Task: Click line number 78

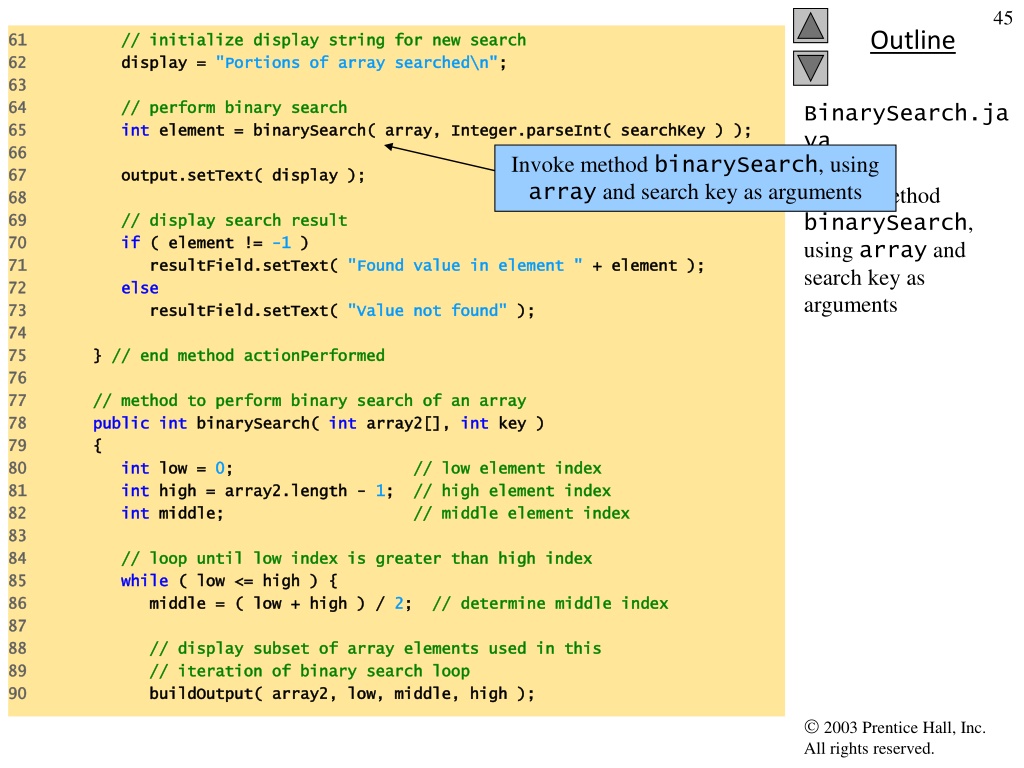Action: (x=18, y=424)
